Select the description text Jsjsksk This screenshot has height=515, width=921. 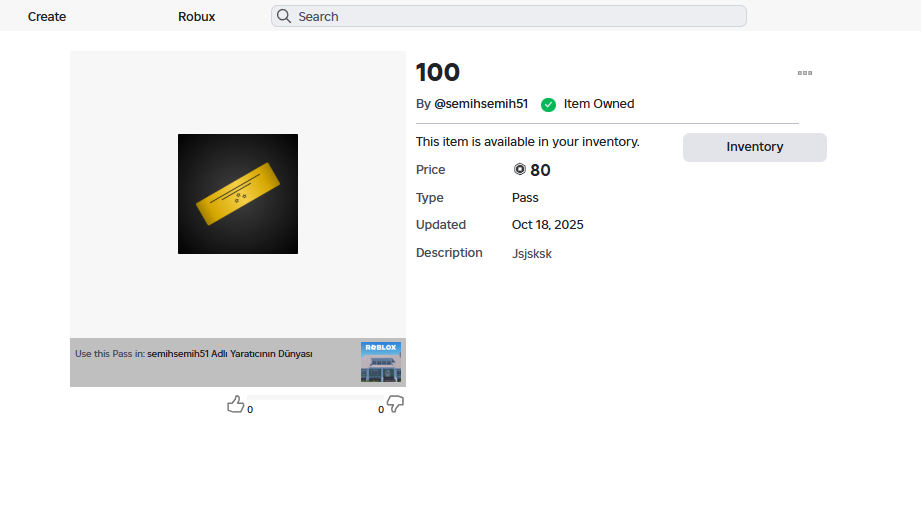click(x=532, y=254)
